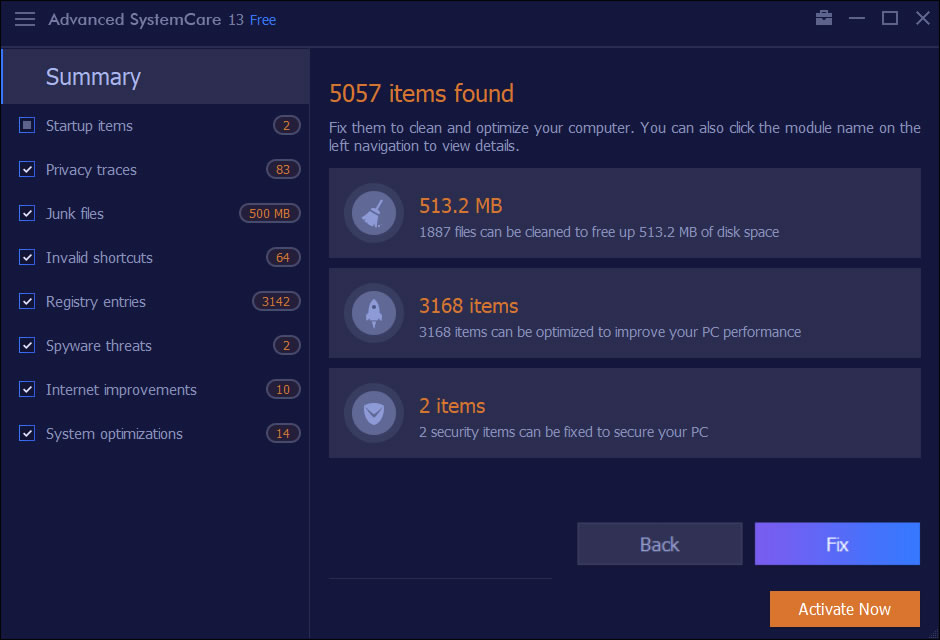Screen dimensions: 940x640
Task: Click the 513.2 MB heading
Action: click(460, 206)
